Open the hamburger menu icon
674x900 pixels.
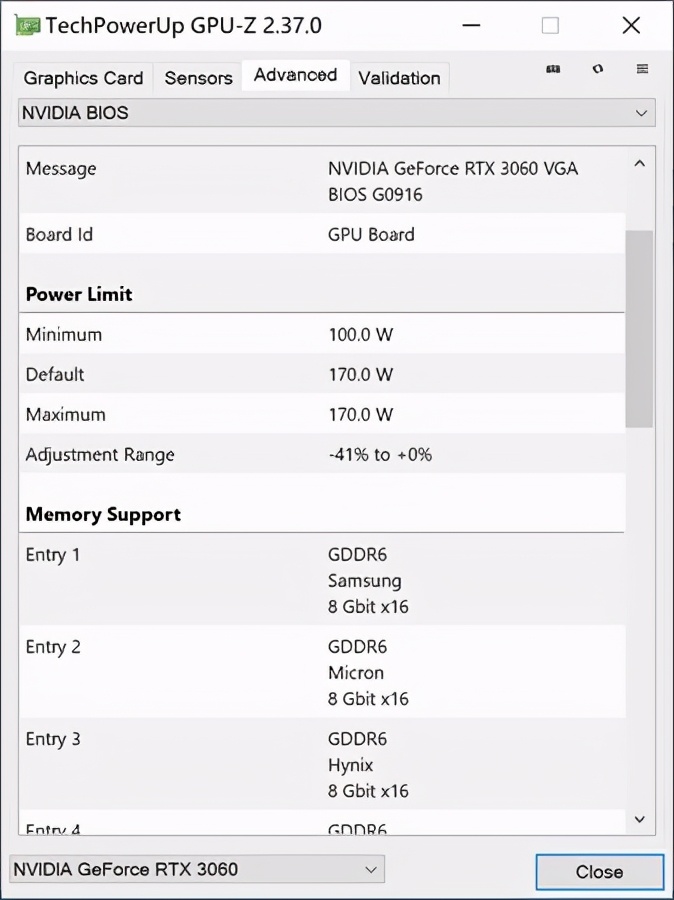coord(642,69)
